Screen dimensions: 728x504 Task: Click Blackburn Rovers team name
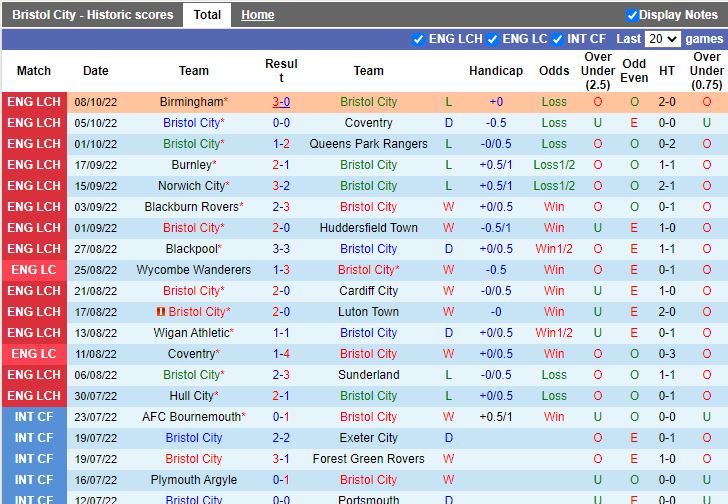point(191,207)
